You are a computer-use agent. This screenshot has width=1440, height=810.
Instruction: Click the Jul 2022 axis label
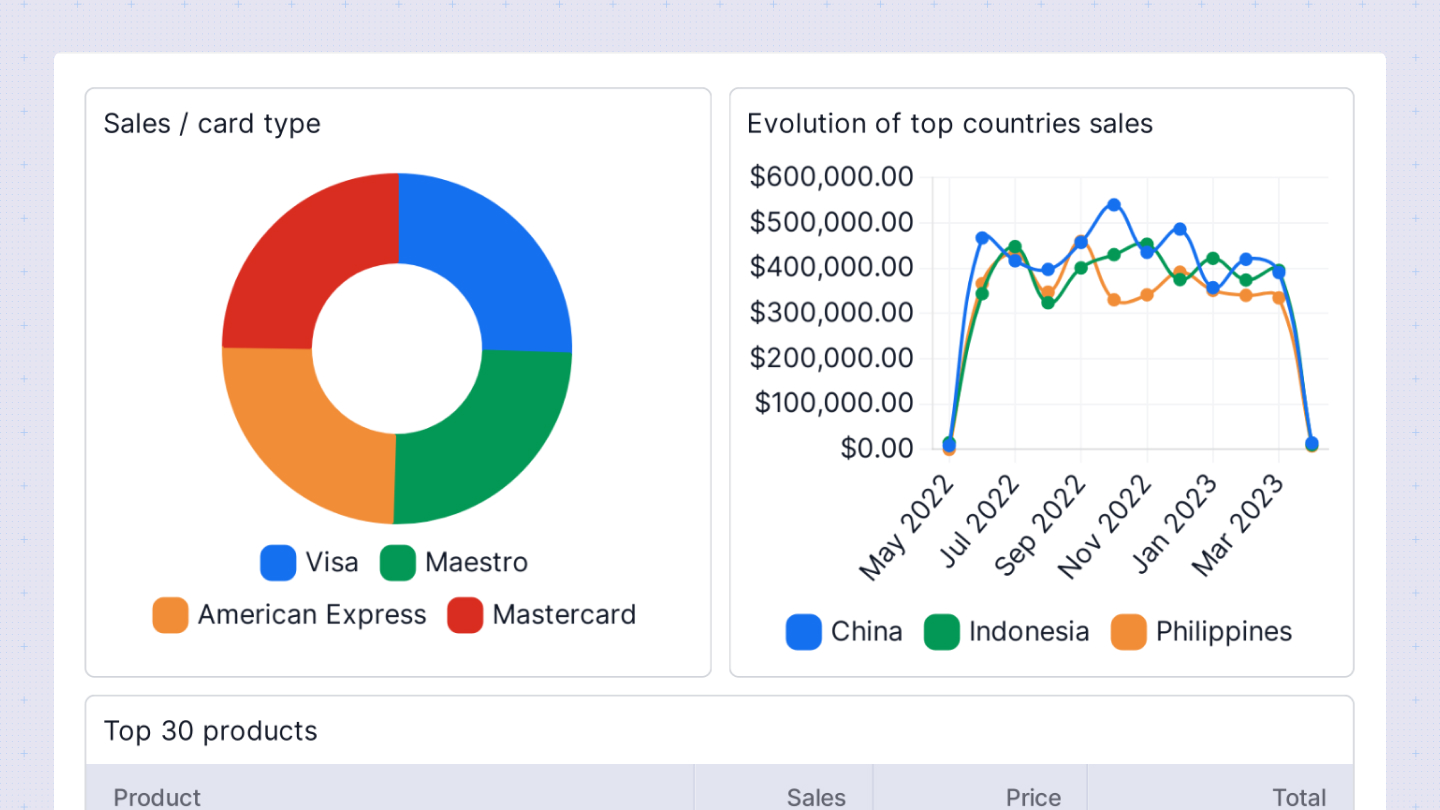pos(979,521)
